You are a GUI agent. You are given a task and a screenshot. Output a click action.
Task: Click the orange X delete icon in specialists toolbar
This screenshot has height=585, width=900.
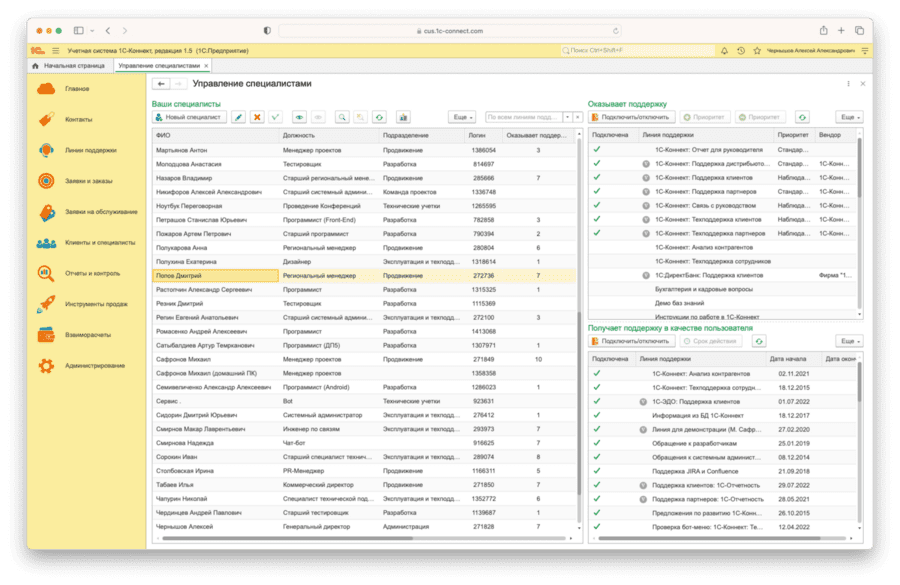click(257, 117)
